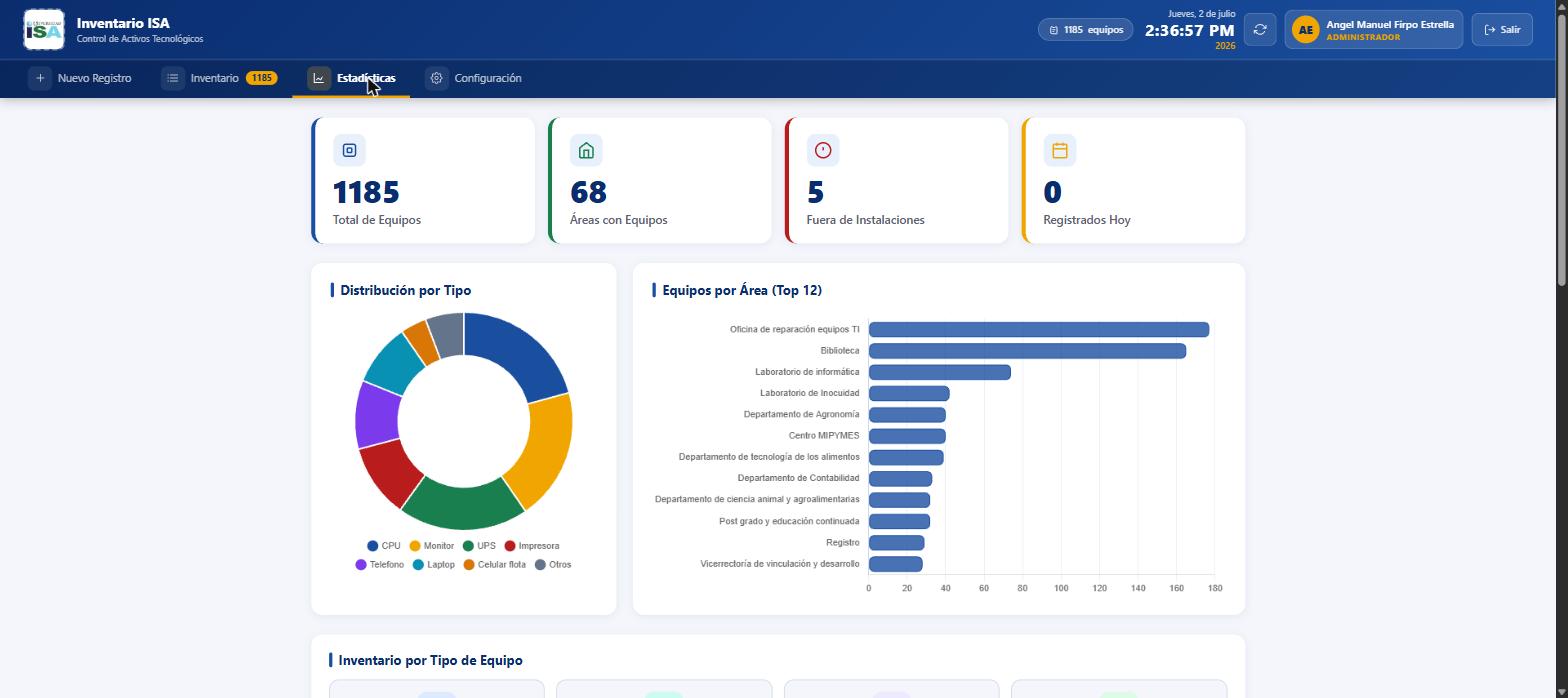The width and height of the screenshot is (1568, 698).
Task: Click the calendar icon on Registrados Hoy card
Action: [x=1060, y=150]
